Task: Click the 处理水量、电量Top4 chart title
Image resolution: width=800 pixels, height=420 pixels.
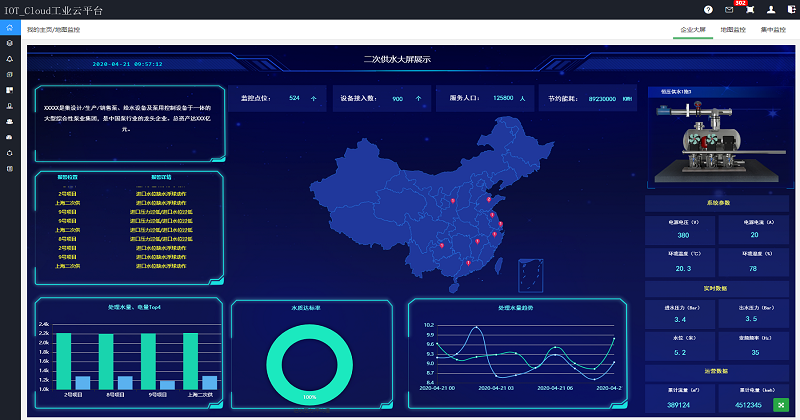Action: point(134,307)
